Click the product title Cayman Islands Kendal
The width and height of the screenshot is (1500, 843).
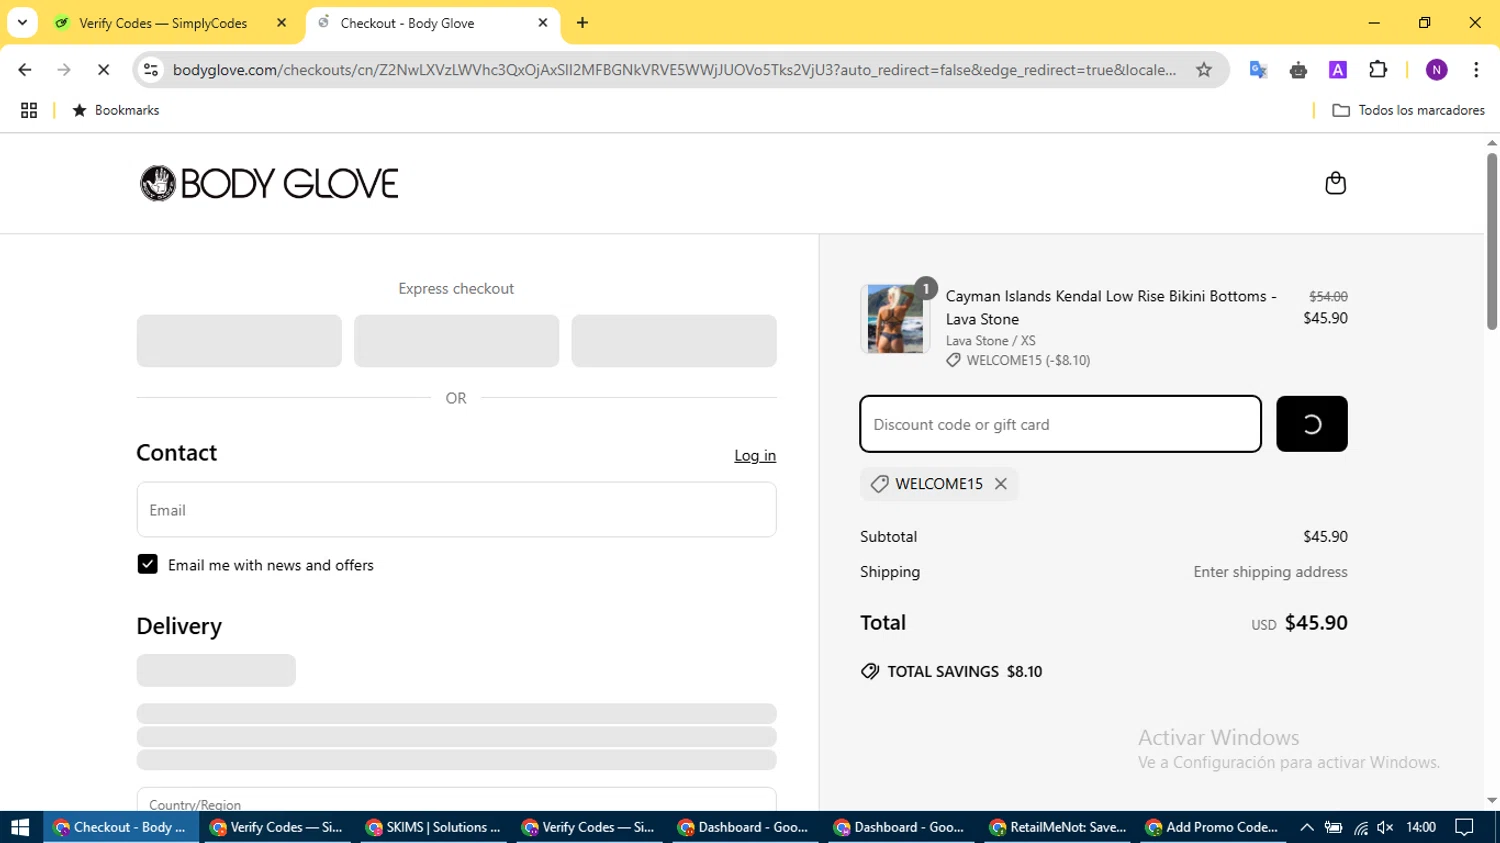coord(1111,307)
